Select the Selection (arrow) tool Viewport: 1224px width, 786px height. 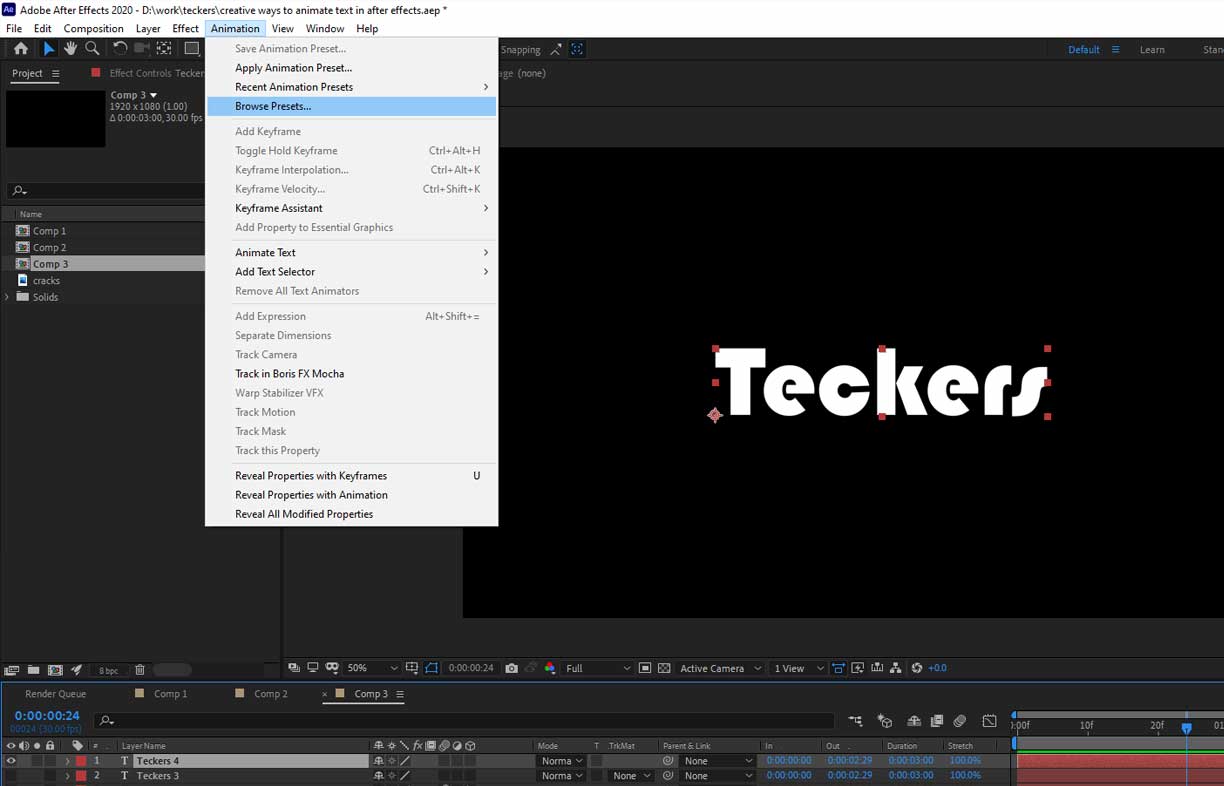point(48,48)
